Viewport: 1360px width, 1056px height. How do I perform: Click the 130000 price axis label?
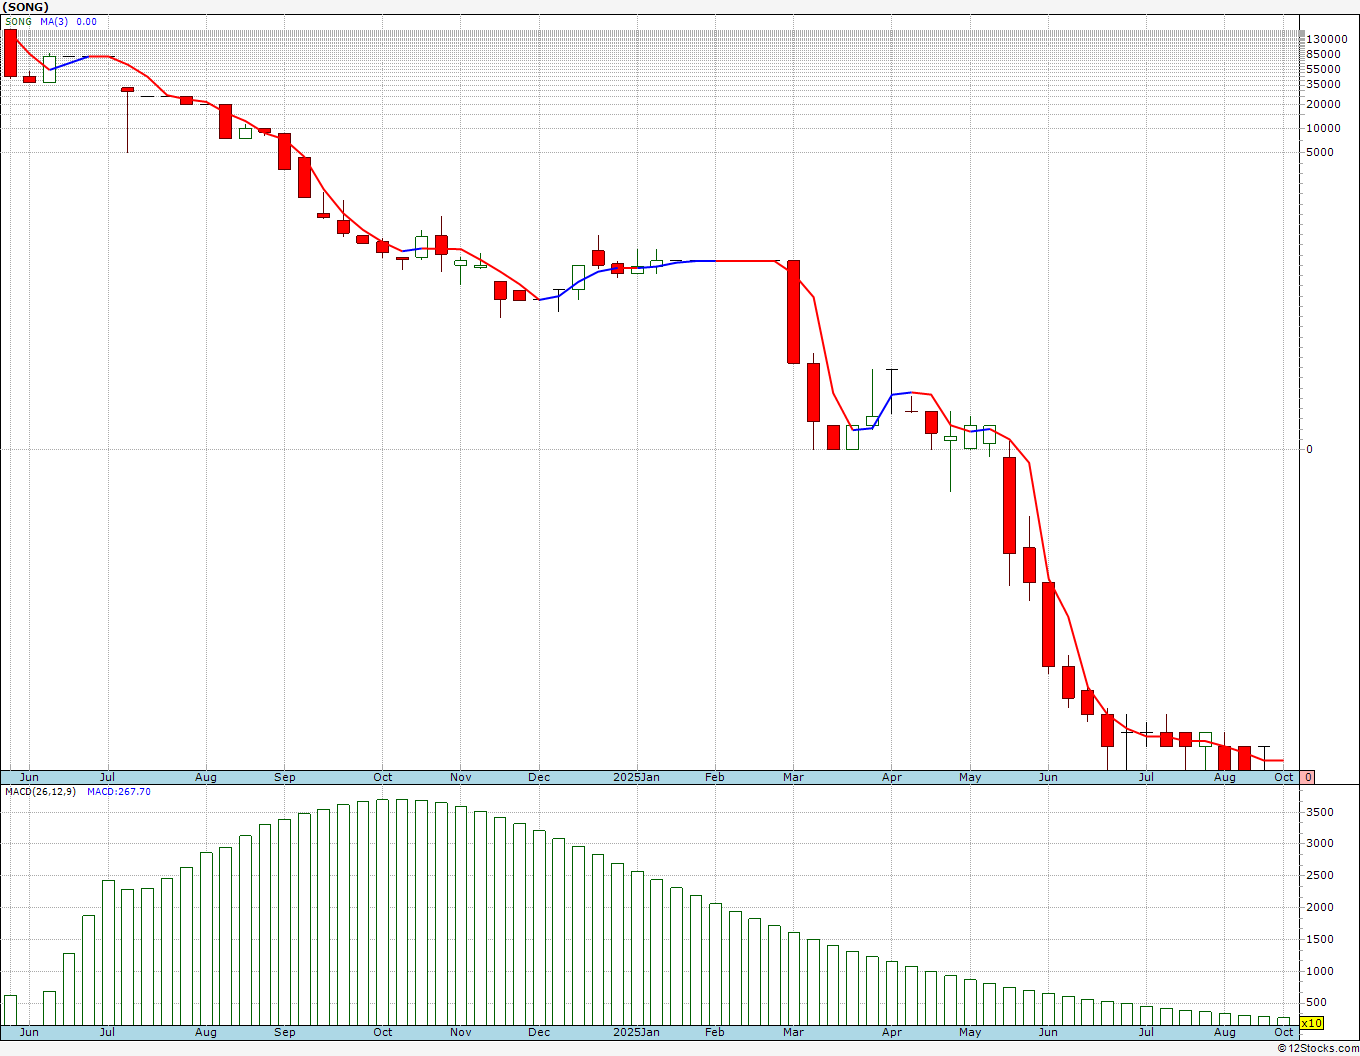pyautogui.click(x=1326, y=39)
